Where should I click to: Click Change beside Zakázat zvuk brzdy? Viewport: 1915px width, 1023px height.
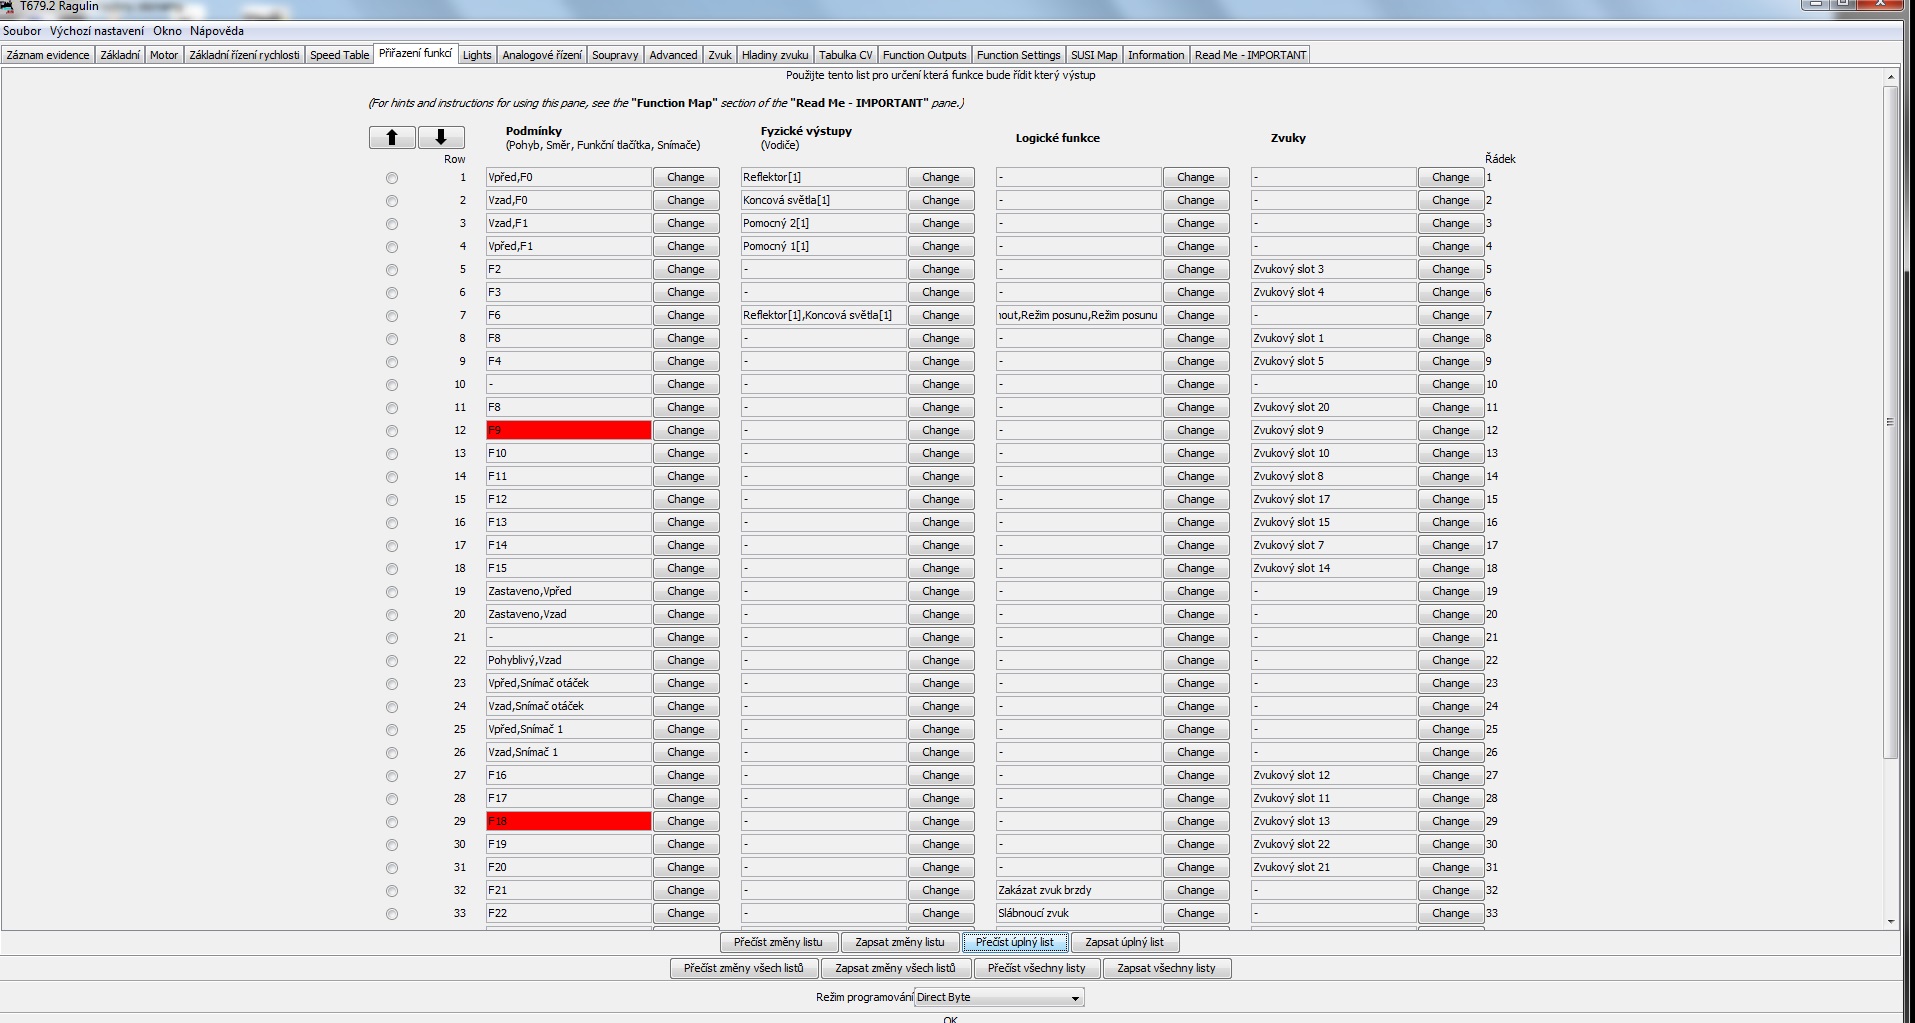1195,890
